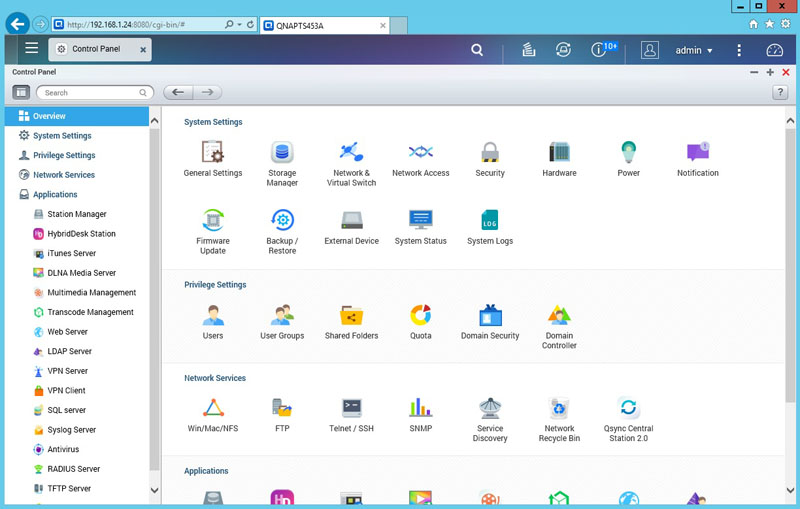Open the three-dot more options menu

point(739,50)
